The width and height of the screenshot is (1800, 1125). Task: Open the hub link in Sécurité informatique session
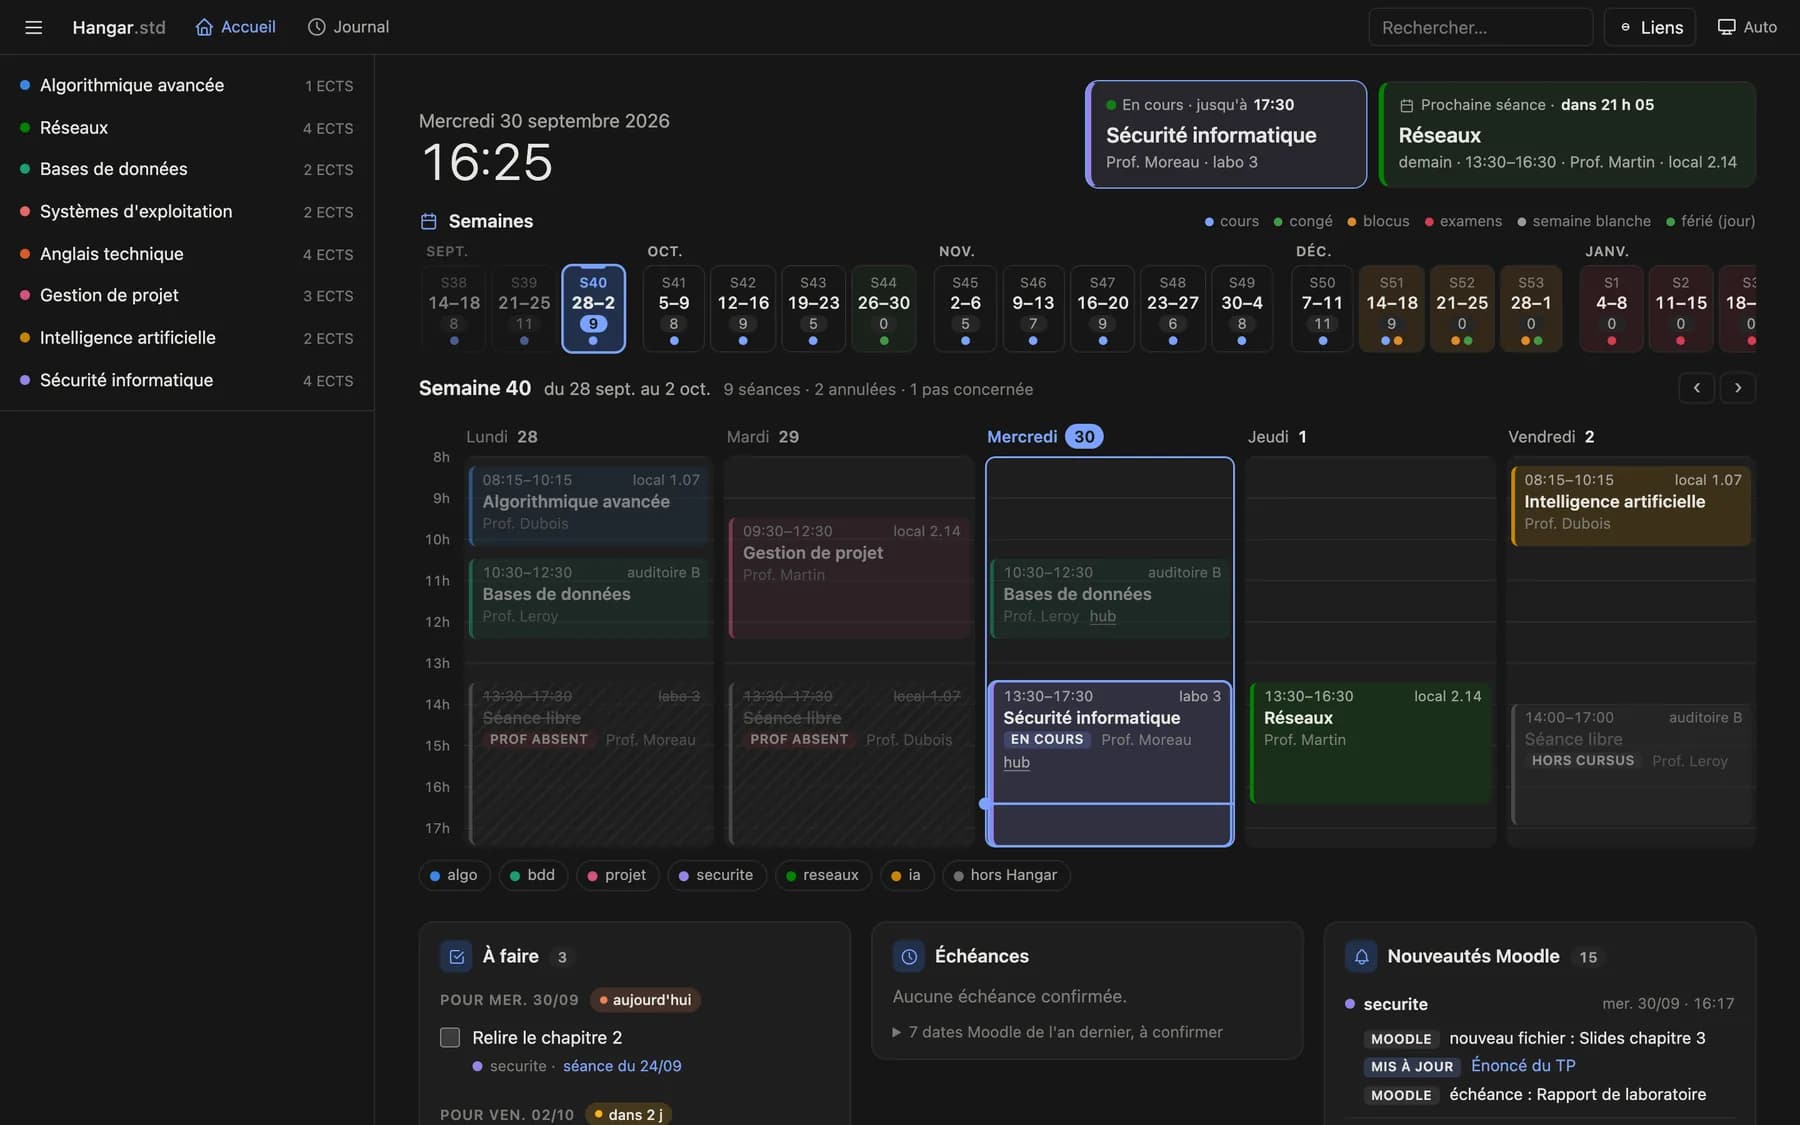click(1016, 763)
